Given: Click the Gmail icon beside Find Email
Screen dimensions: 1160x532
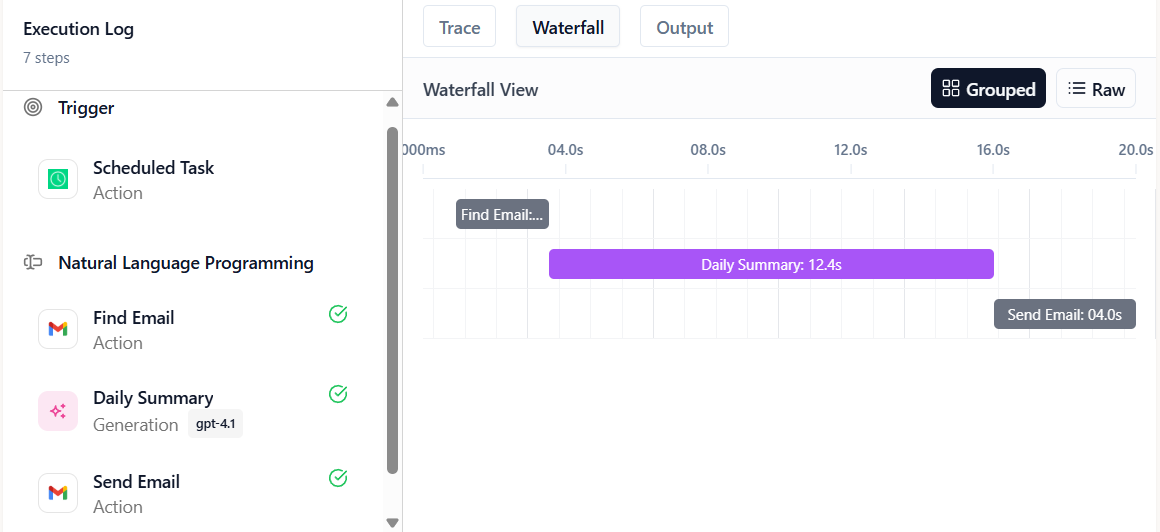Looking at the screenshot, I should [58, 329].
